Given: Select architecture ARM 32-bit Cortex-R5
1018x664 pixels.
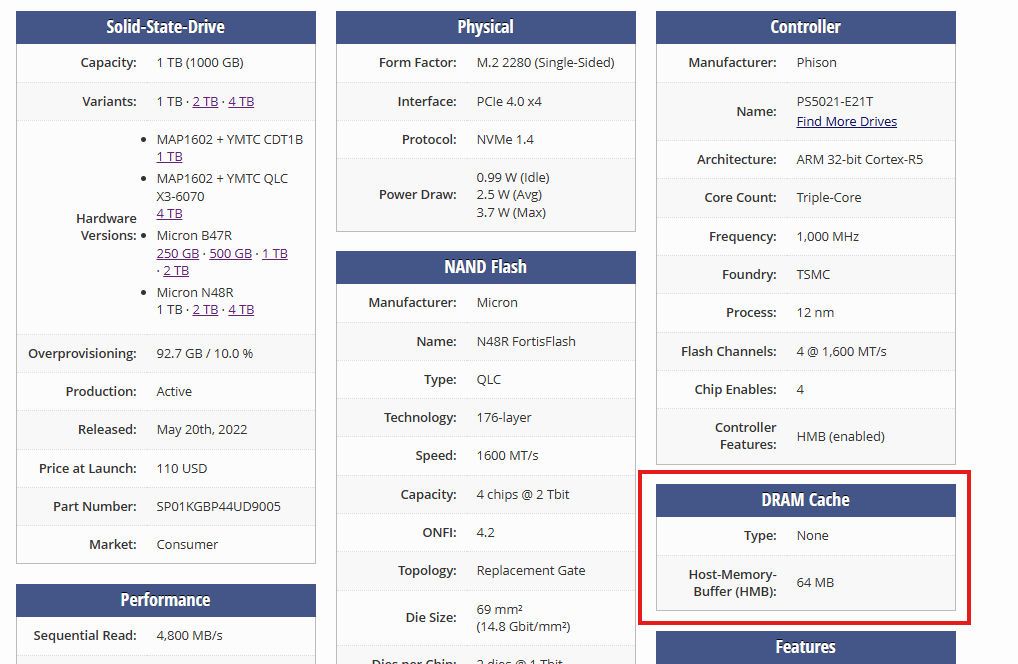Looking at the screenshot, I should [x=860, y=160].
